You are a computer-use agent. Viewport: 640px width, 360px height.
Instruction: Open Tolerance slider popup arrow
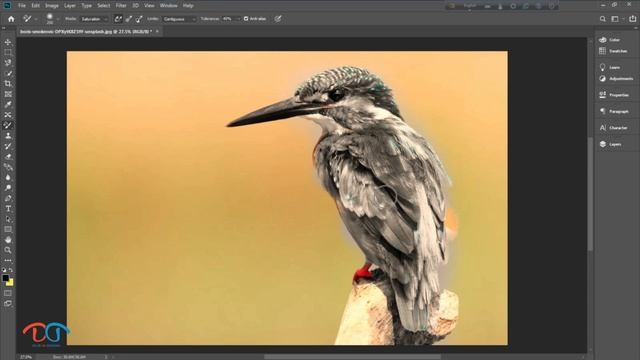pyautogui.click(x=238, y=19)
